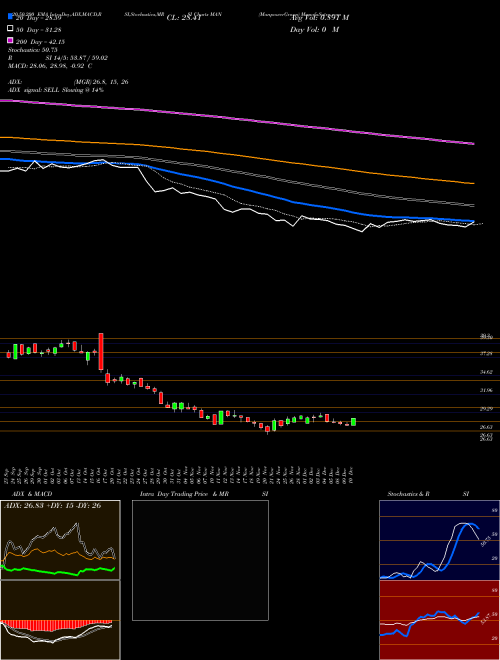Viewport: 500px width, 660px height.
Task: Click 'Intra Day Trading Price & MR' title
Action: pos(184,494)
